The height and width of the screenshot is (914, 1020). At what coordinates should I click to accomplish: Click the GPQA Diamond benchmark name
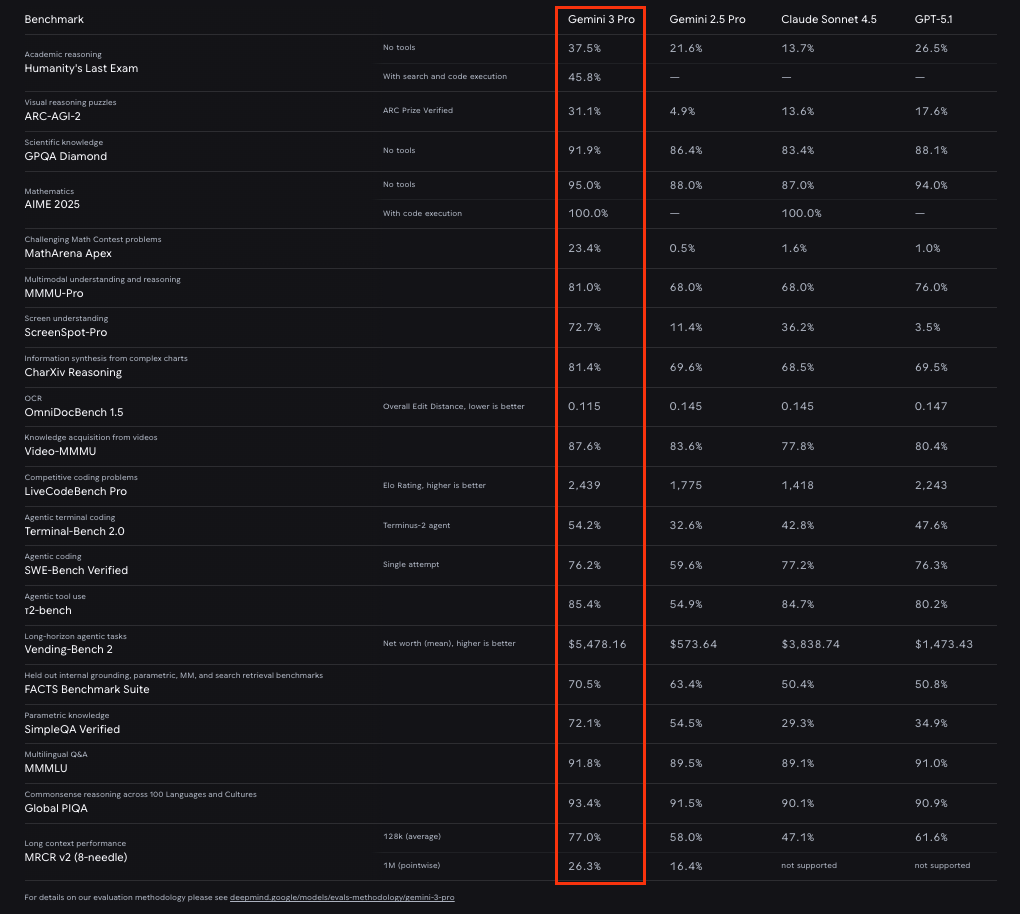(67, 156)
